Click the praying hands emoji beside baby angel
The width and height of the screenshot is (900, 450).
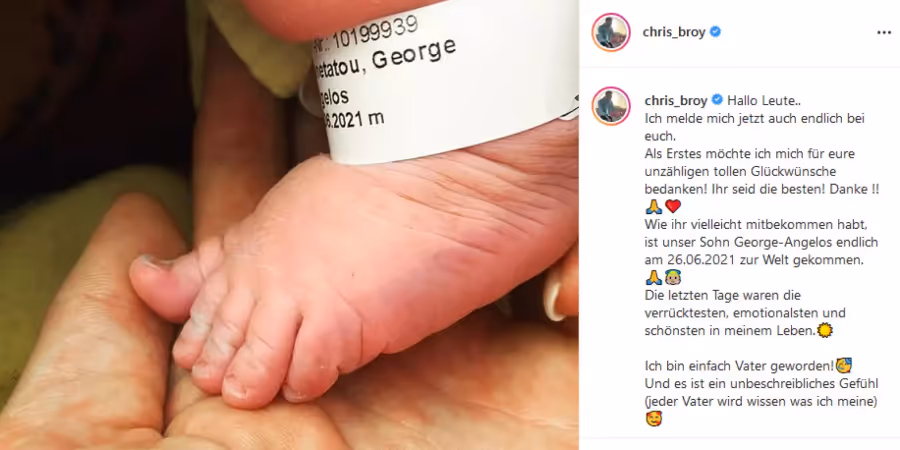tap(654, 278)
